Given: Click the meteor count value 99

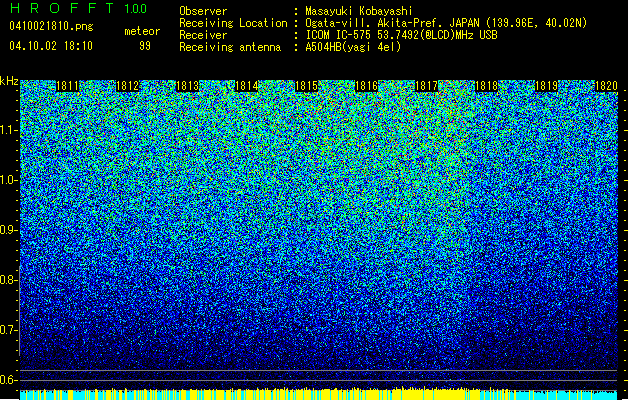Looking at the screenshot, I should pos(145,46).
